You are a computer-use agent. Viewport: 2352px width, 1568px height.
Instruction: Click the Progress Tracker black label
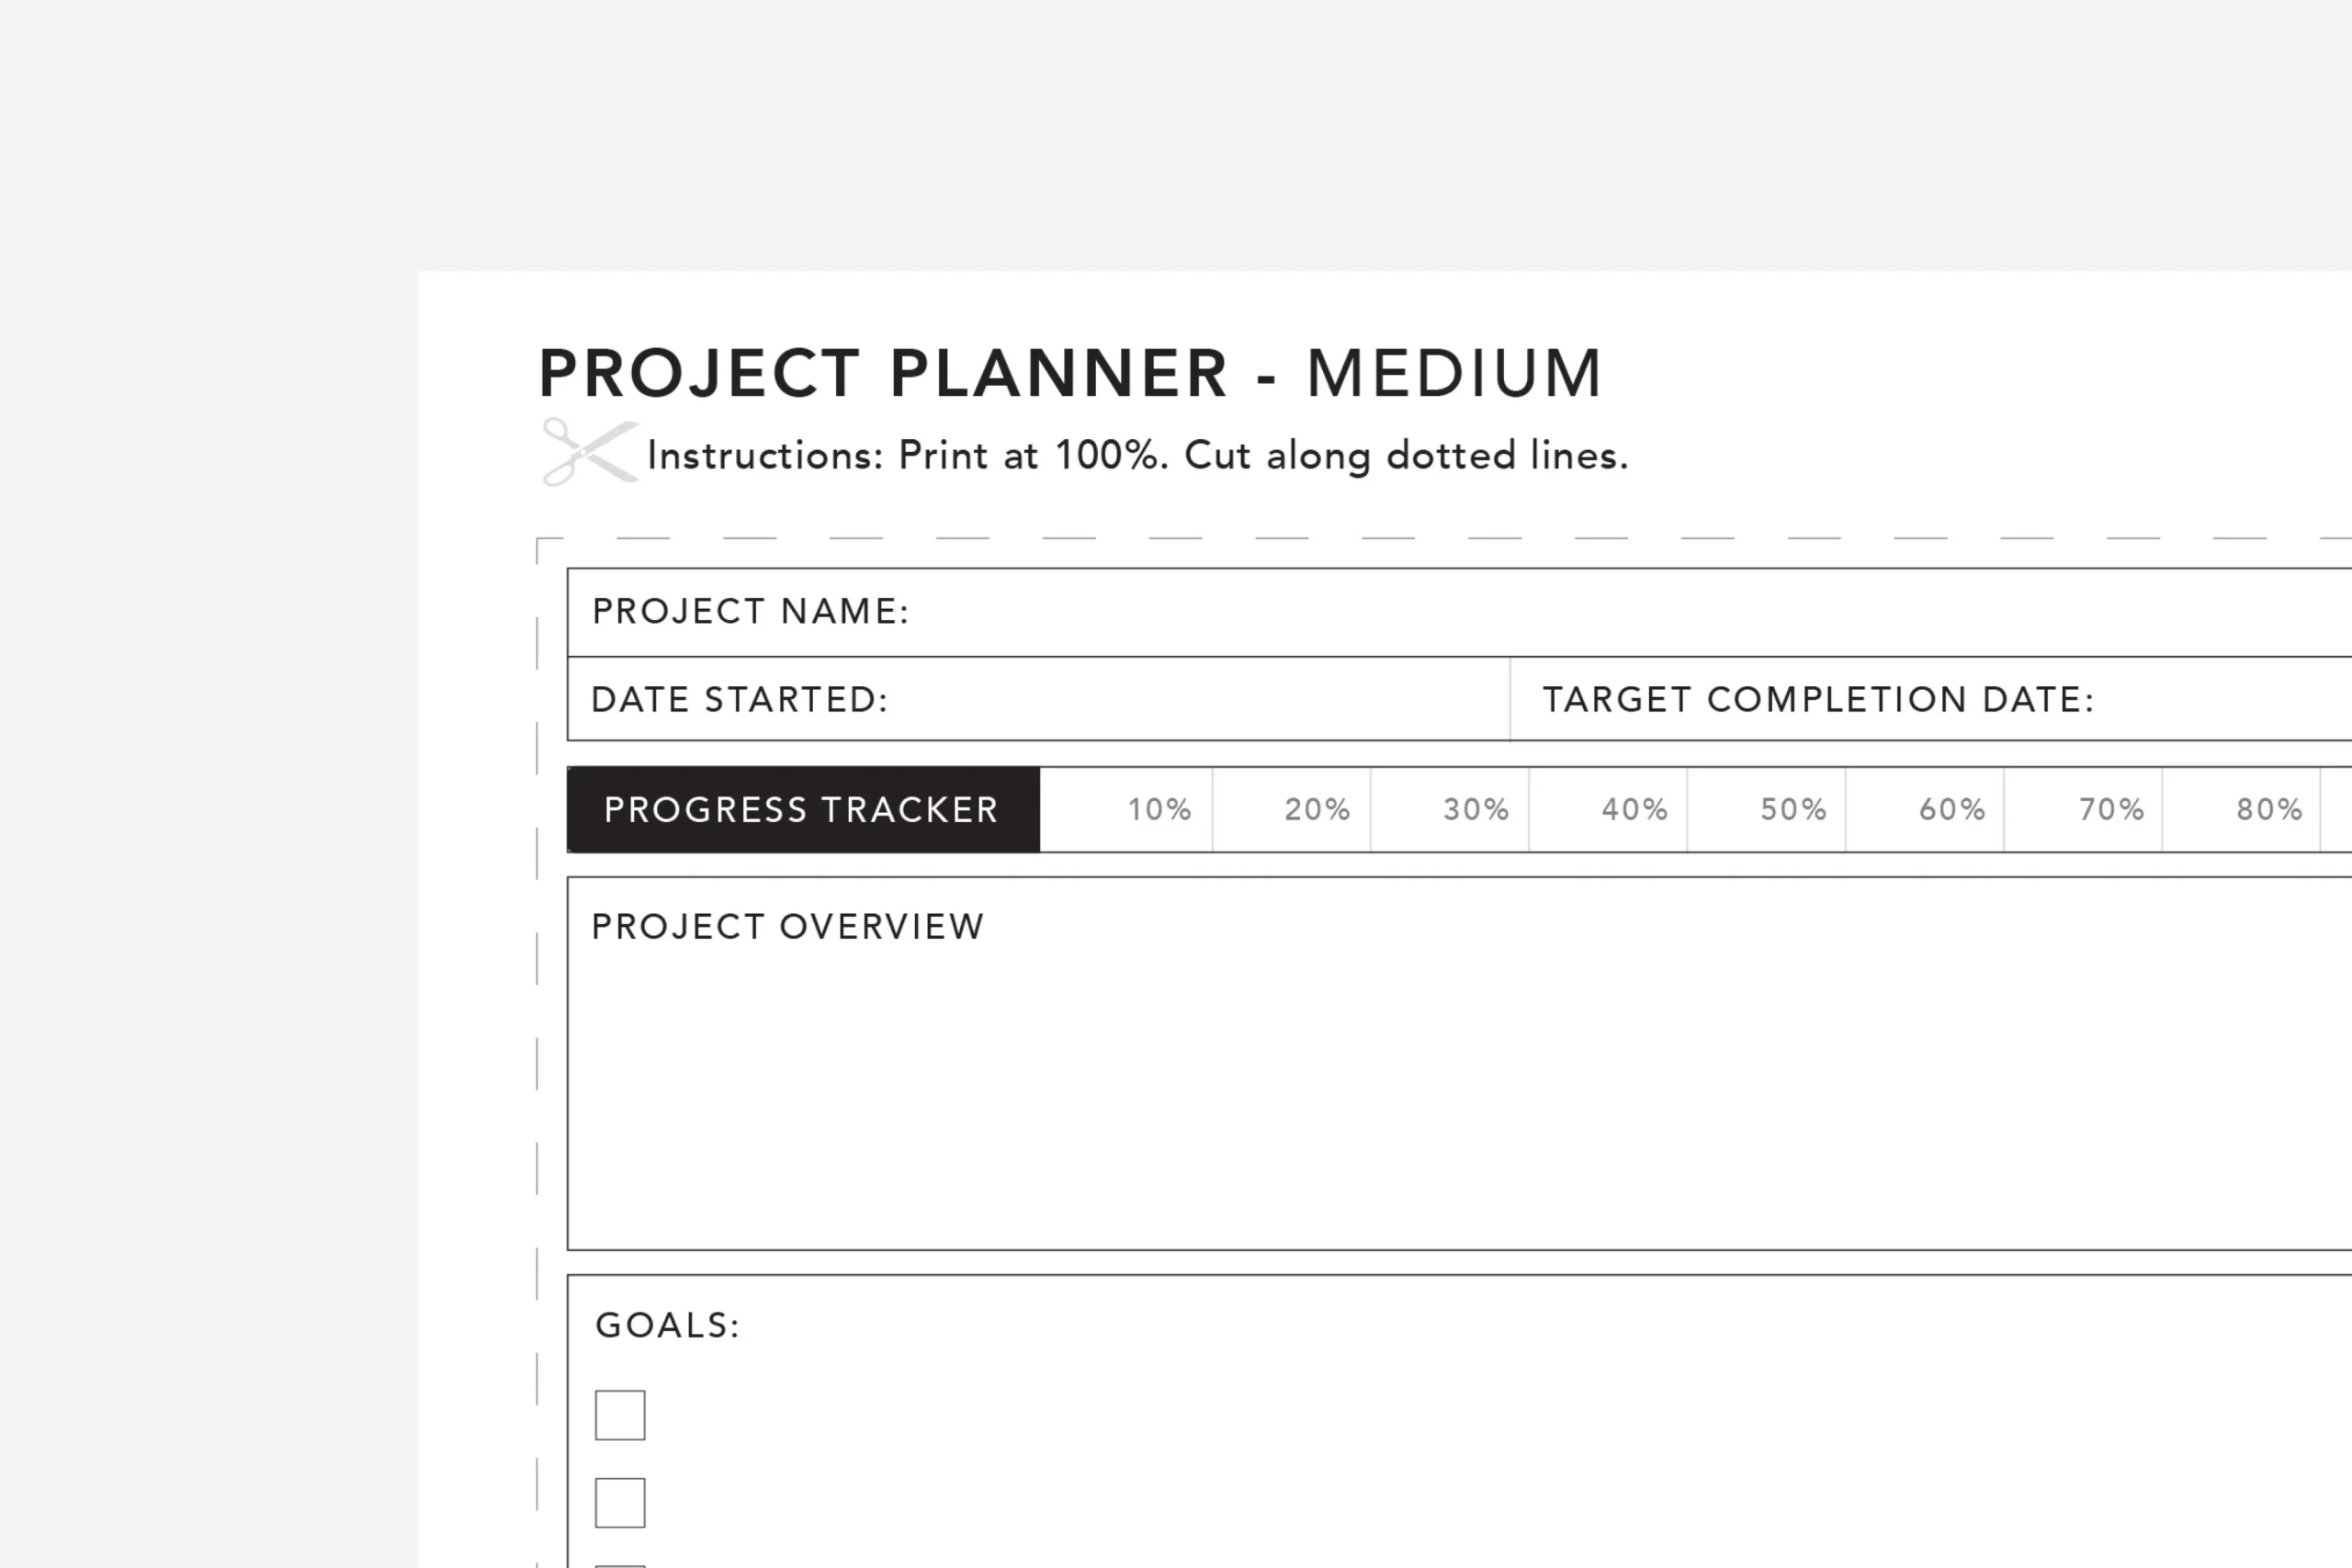click(803, 810)
